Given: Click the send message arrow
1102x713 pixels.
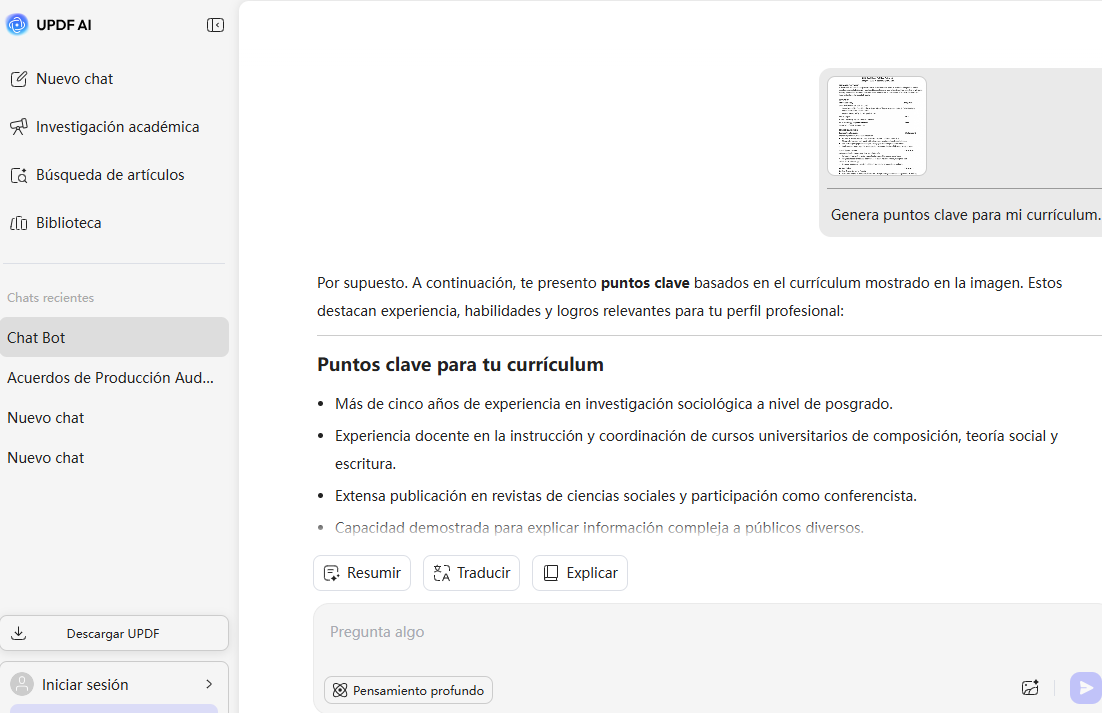Looking at the screenshot, I should click(x=1084, y=688).
